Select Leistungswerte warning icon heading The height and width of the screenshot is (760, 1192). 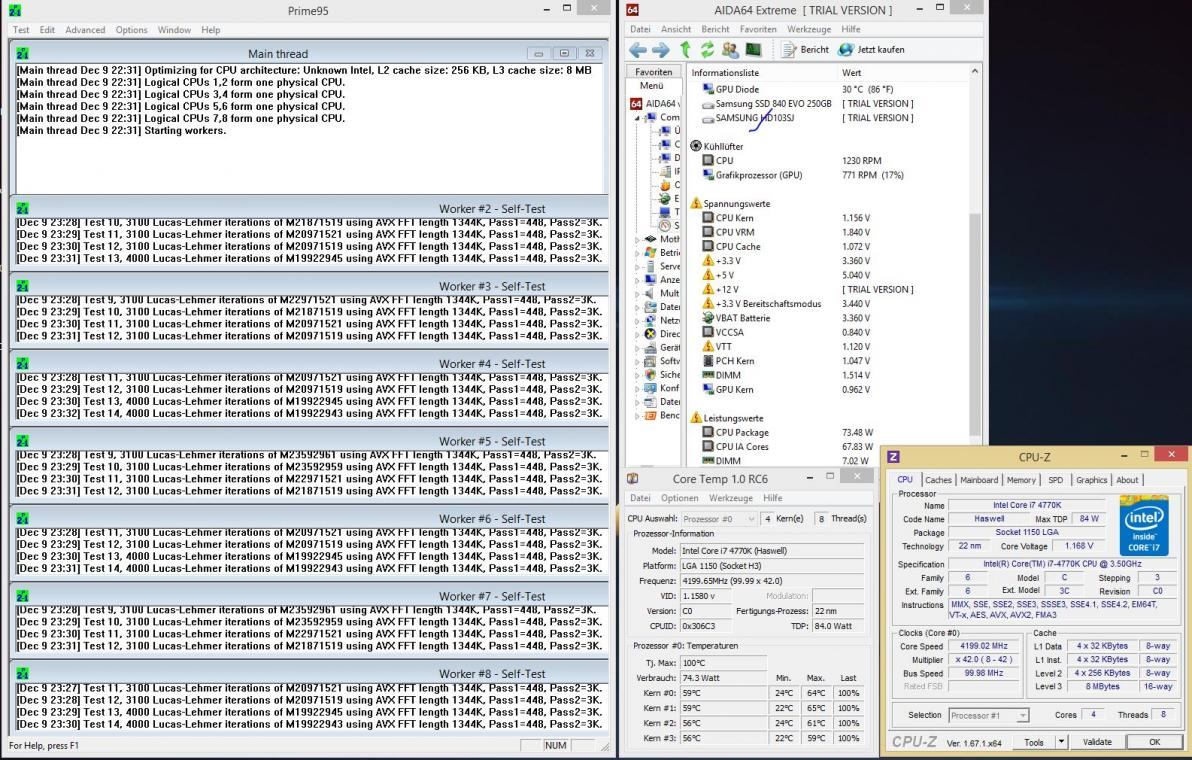pyautogui.click(x=696, y=418)
